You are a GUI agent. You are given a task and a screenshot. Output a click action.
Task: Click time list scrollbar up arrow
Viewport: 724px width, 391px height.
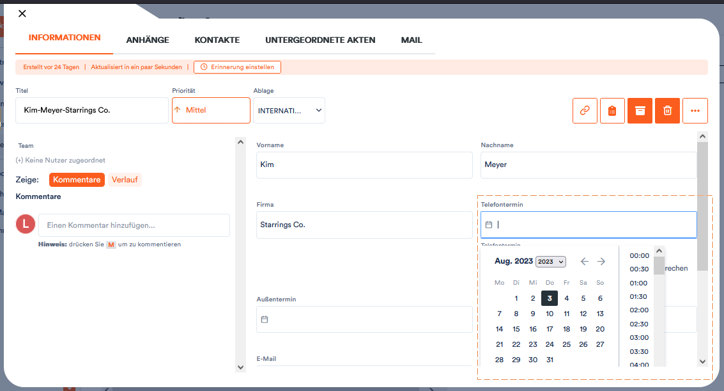point(659,251)
